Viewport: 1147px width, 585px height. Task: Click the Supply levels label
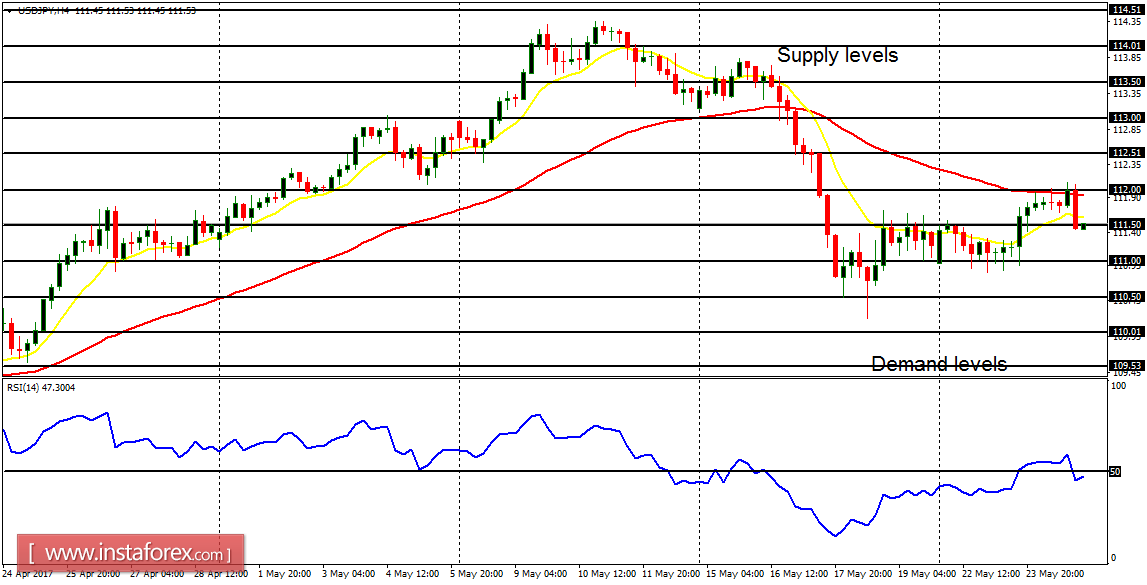838,56
